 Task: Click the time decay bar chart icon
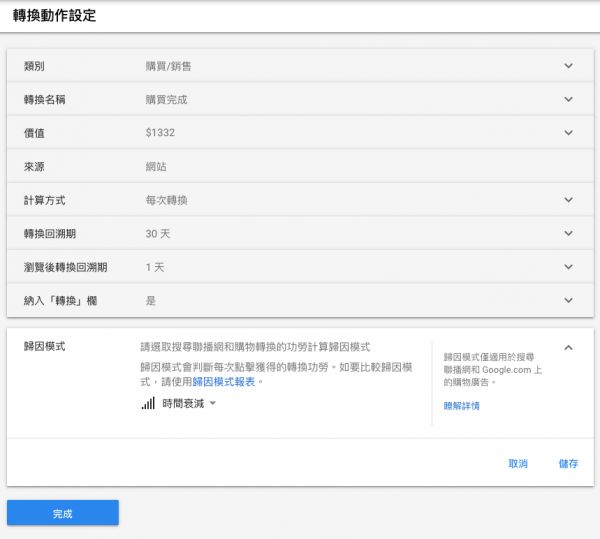148,403
